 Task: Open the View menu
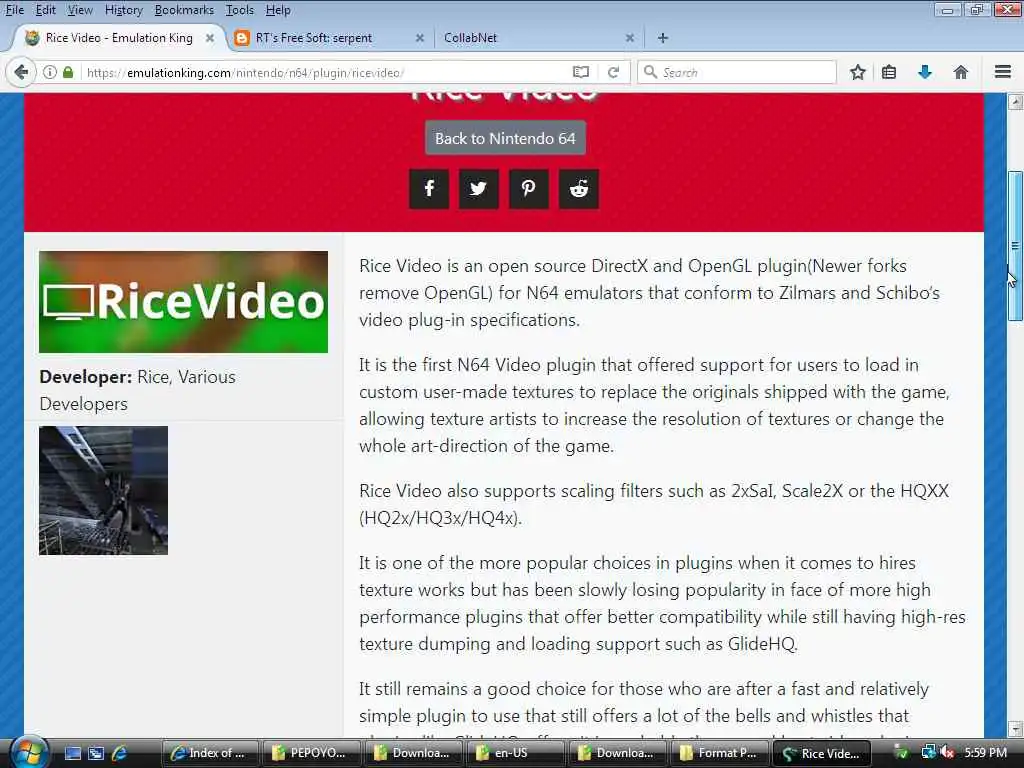pos(80,10)
